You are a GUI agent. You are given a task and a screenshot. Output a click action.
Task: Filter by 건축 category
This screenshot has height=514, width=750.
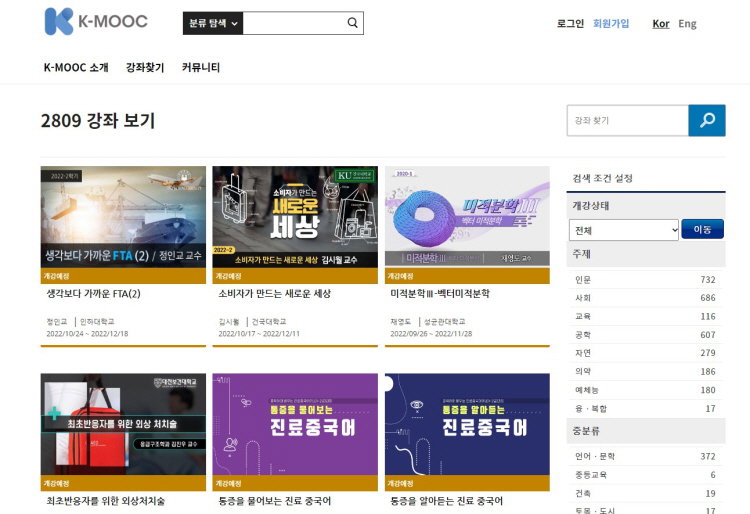coord(645,493)
